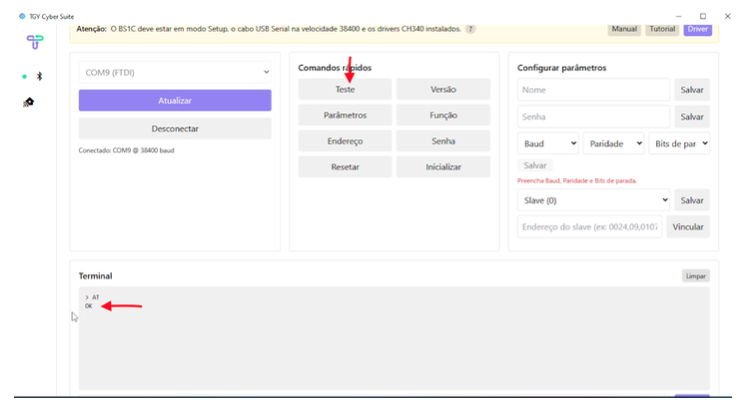Open the Baud rate dropdown
743x408 pixels.
coord(548,143)
